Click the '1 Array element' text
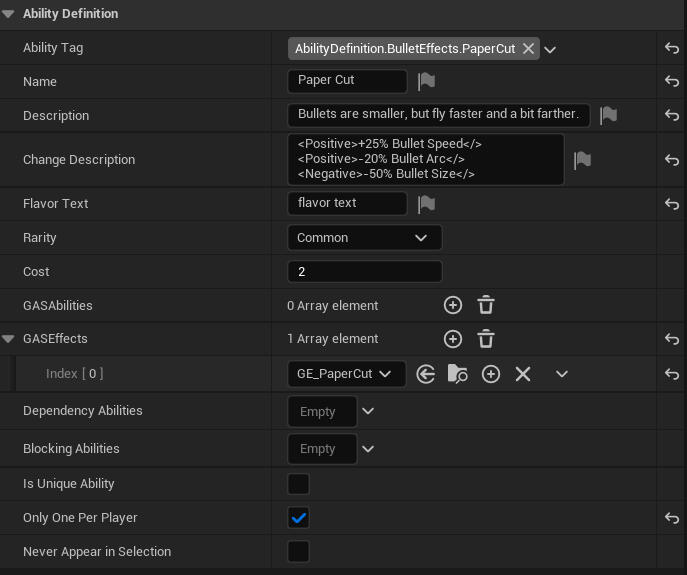Screen dimensions: 687x575 (333, 339)
